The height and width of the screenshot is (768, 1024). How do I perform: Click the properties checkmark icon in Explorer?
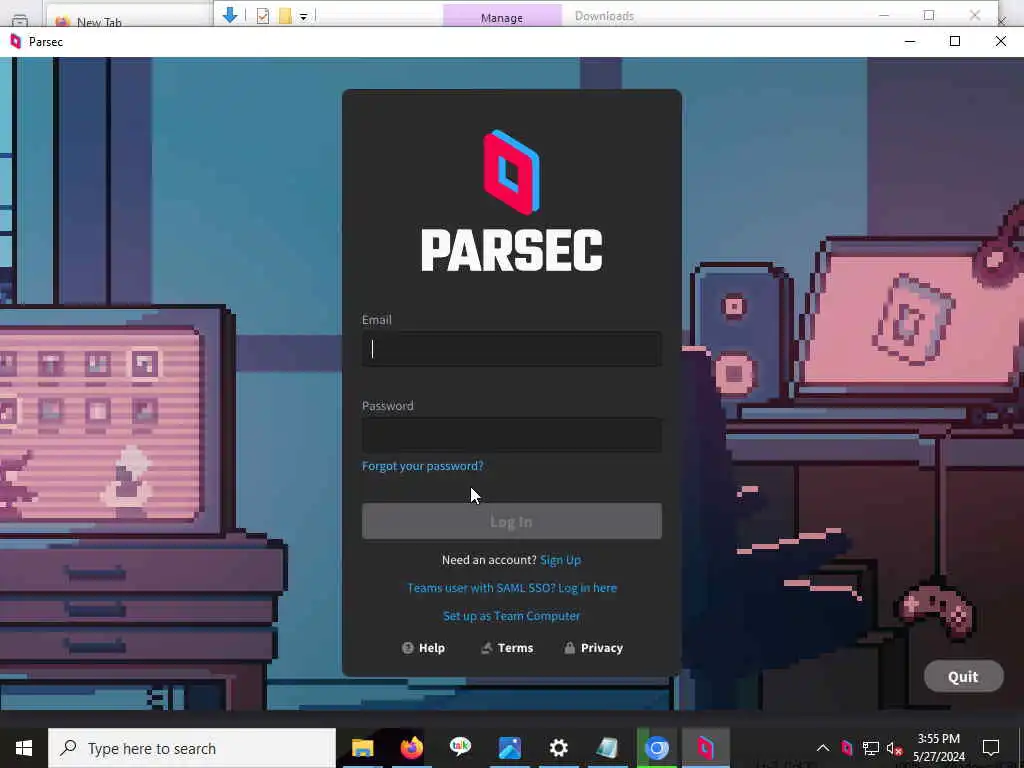pyautogui.click(x=263, y=16)
